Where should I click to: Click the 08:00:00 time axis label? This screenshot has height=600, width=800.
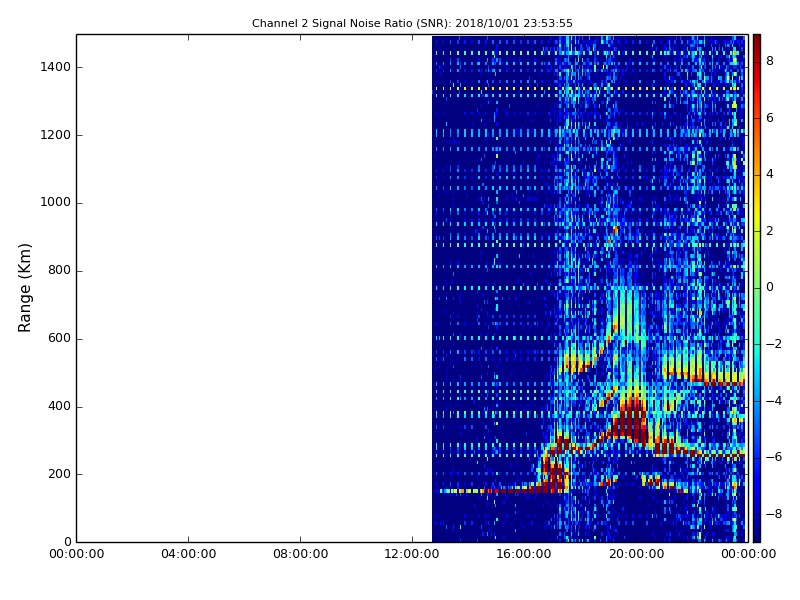pyautogui.click(x=301, y=554)
